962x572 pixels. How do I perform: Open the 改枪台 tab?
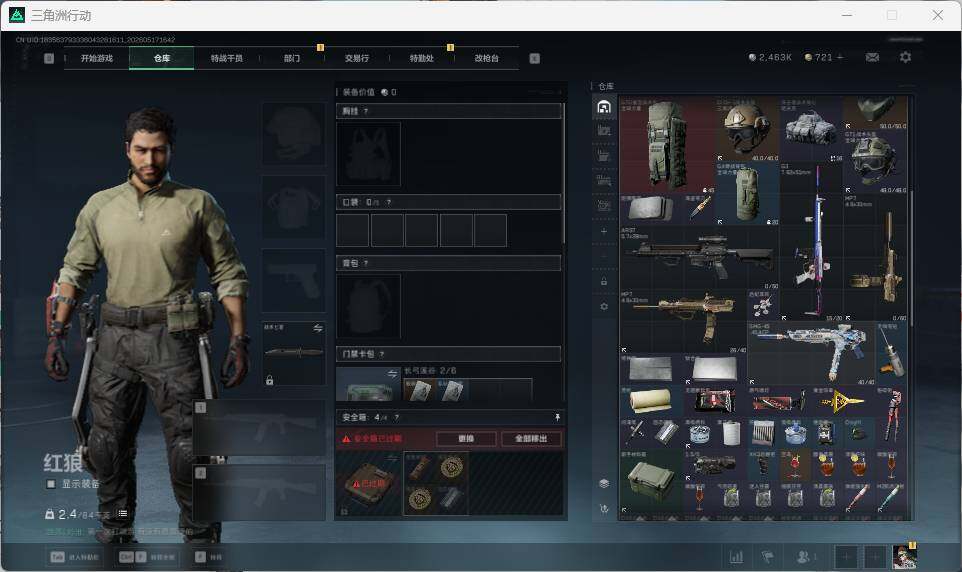pos(487,58)
